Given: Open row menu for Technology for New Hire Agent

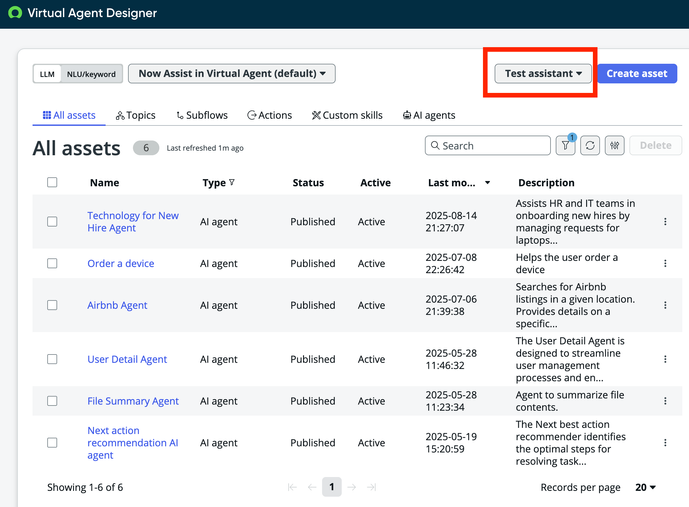Looking at the screenshot, I should [666, 222].
